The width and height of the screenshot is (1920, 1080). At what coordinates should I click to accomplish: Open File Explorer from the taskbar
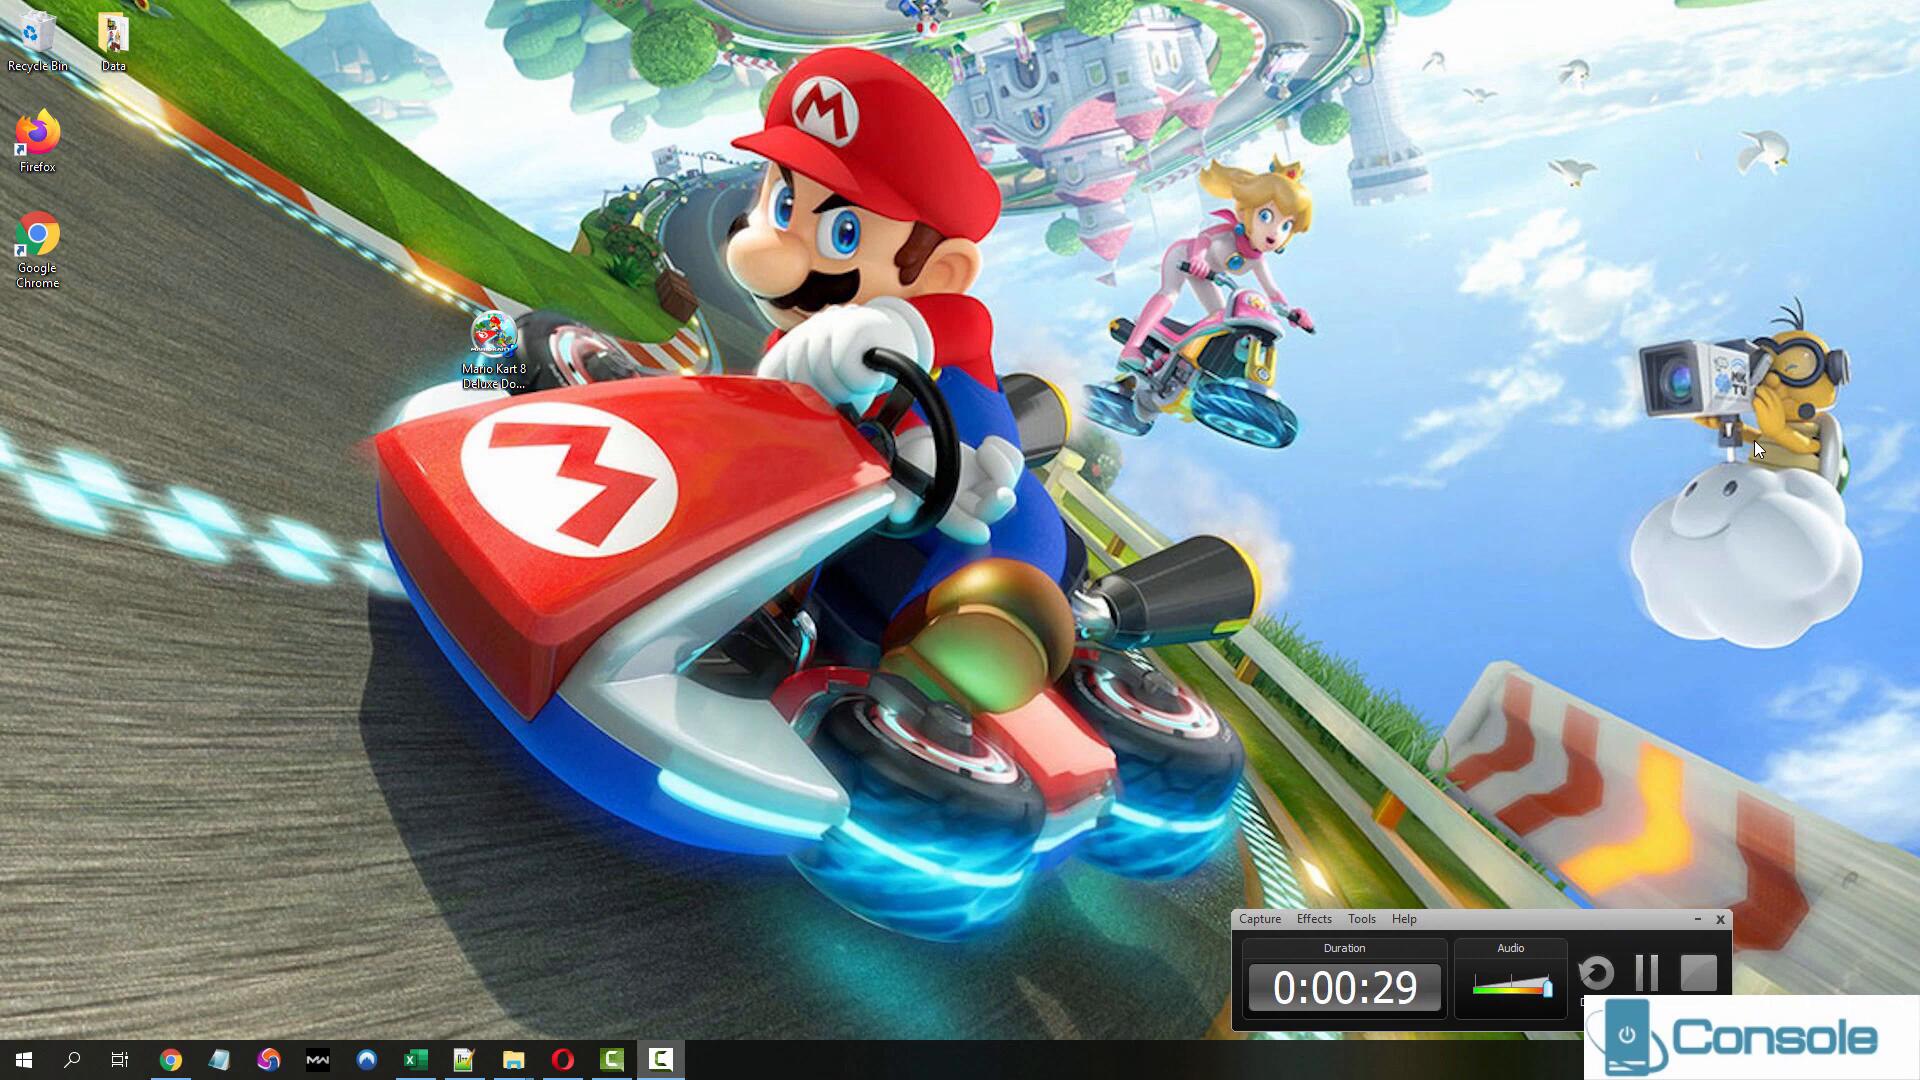[513, 1060]
